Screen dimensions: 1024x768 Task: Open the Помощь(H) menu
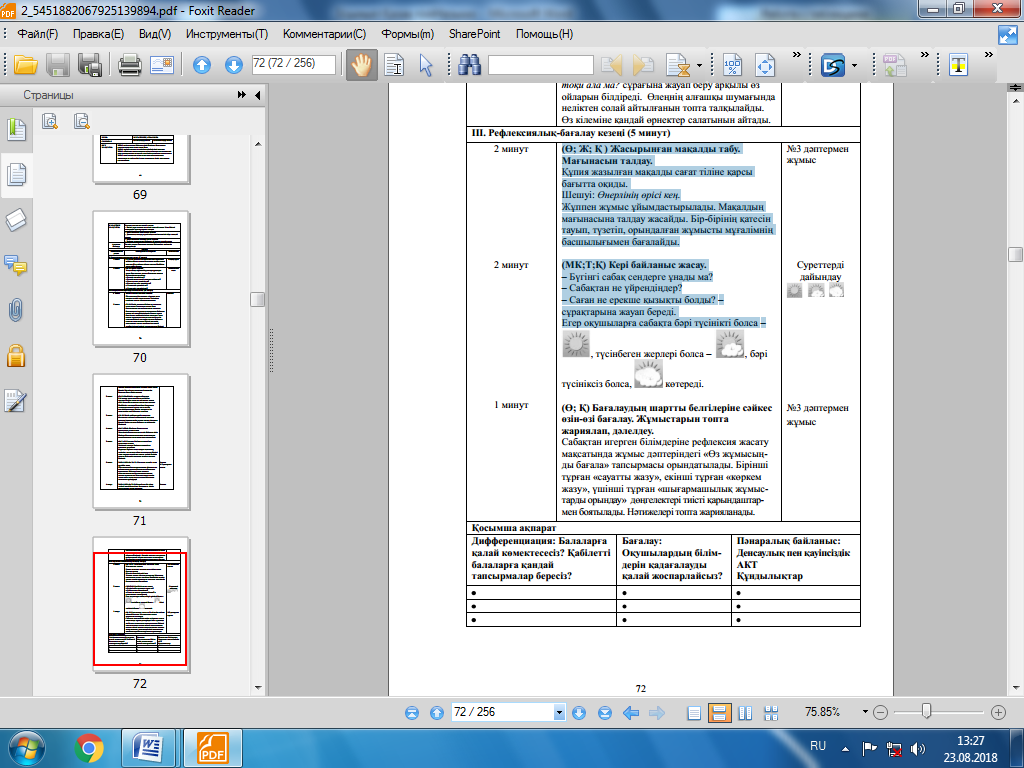544,34
